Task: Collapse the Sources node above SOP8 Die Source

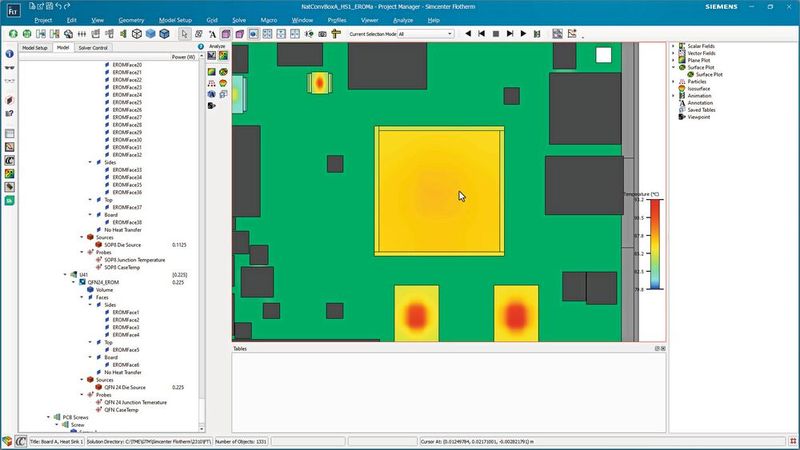Action: [x=82, y=237]
